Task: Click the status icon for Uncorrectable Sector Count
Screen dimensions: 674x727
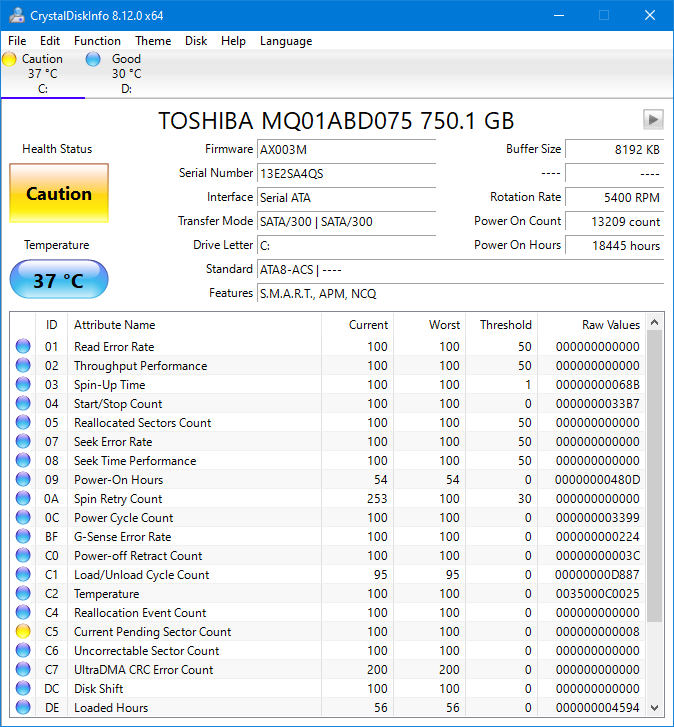Action: pos(23,650)
